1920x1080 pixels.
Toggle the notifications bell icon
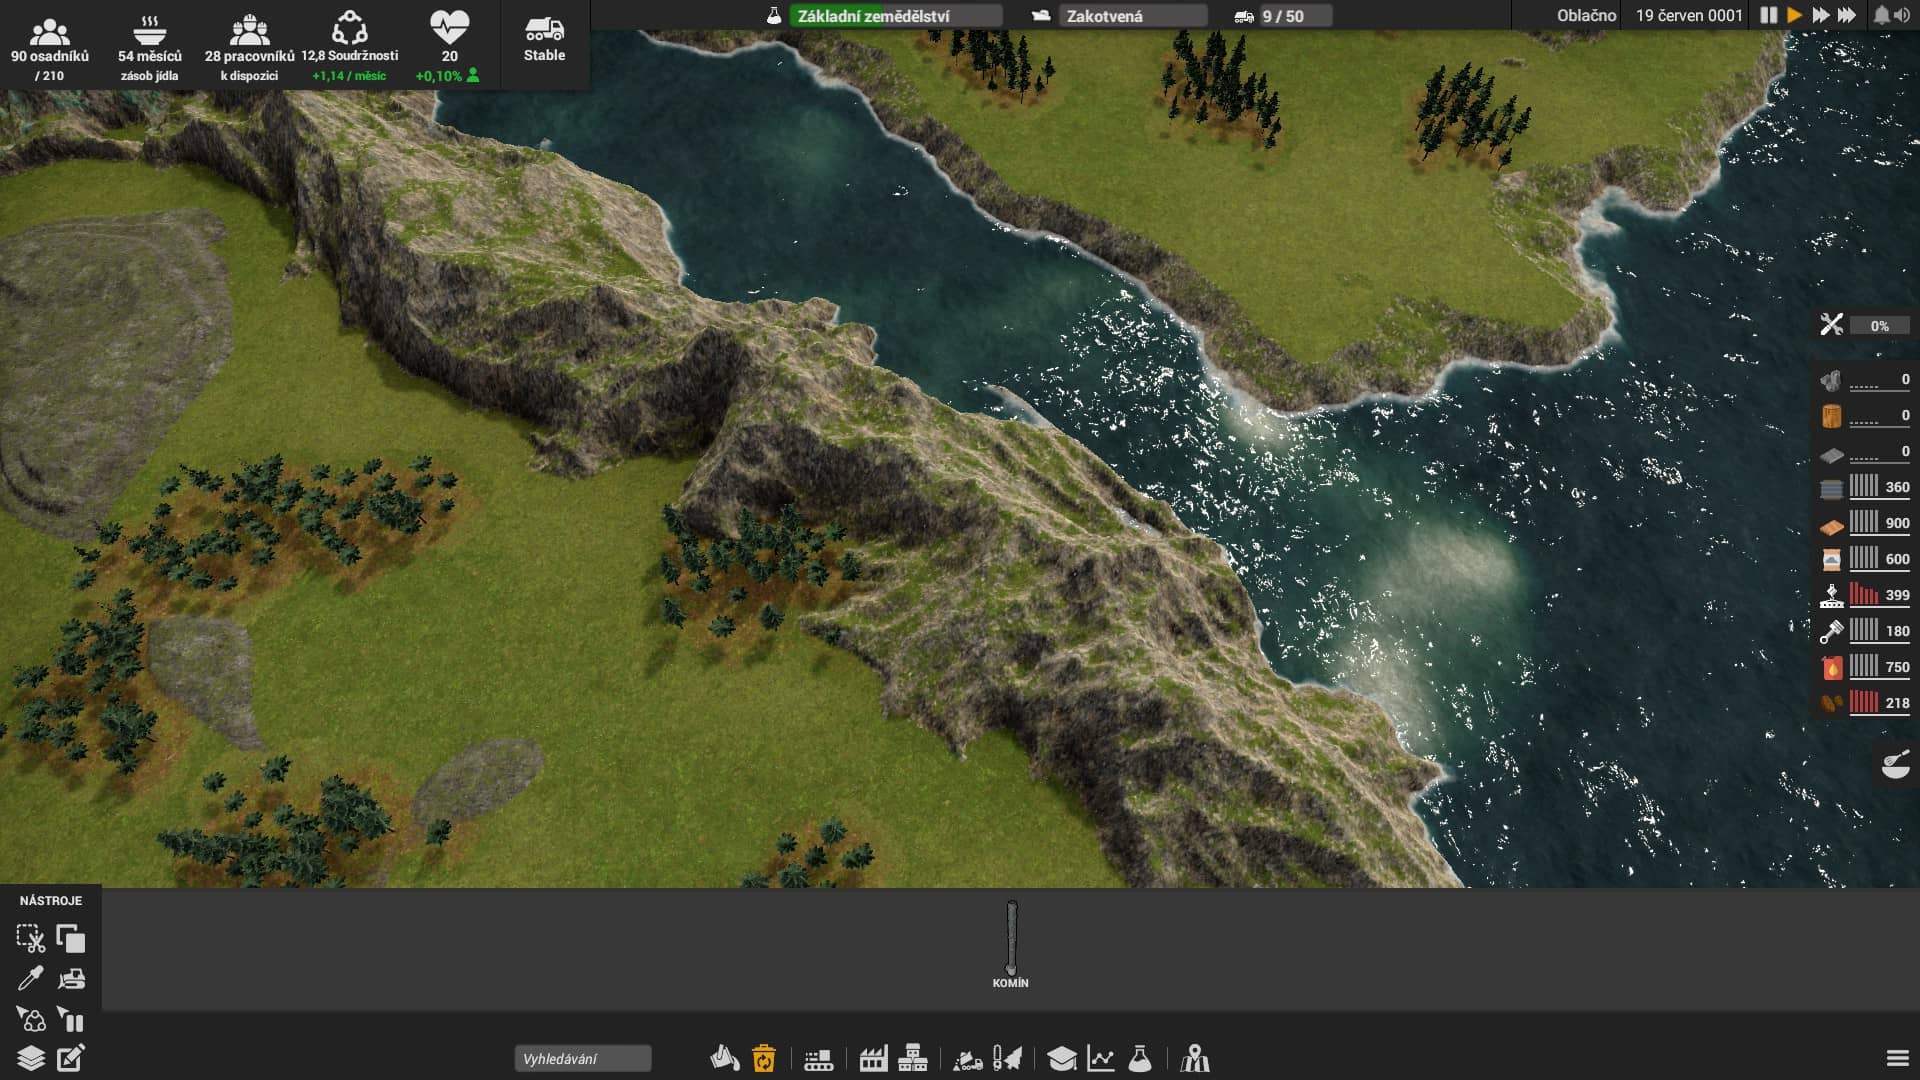pyautogui.click(x=1881, y=15)
